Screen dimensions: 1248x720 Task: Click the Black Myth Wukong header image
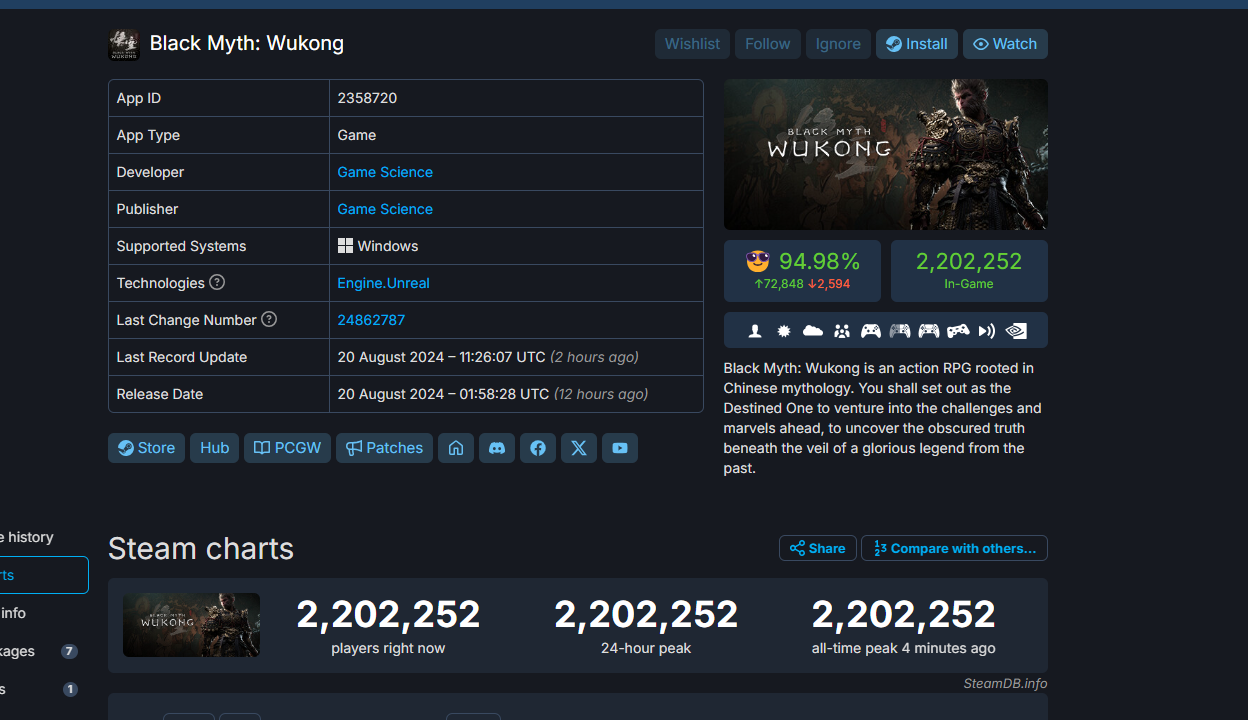point(885,155)
